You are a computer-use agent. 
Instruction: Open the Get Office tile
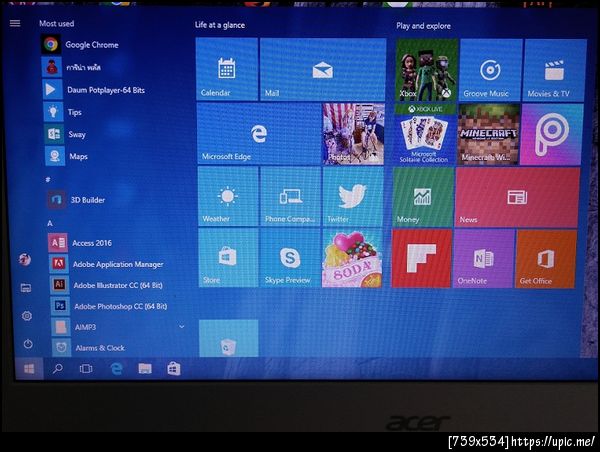coord(546,259)
